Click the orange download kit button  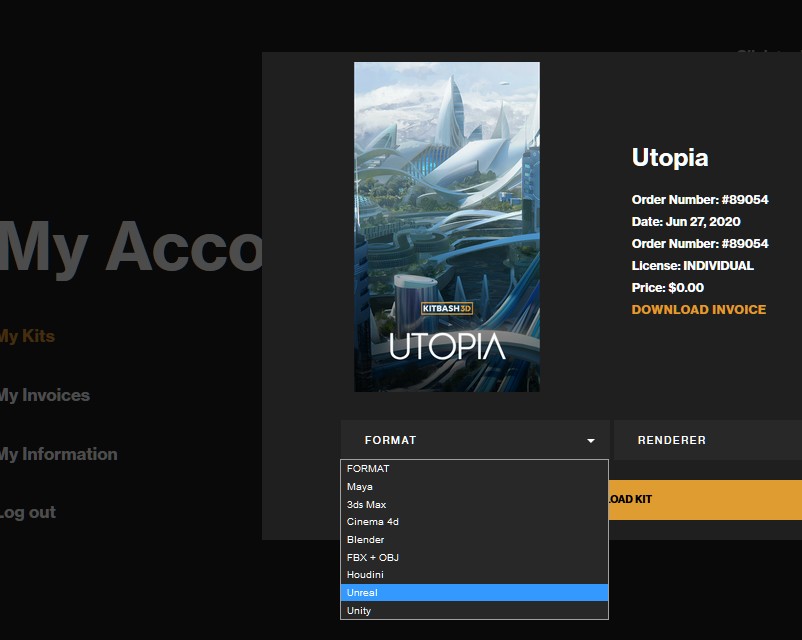tap(705, 500)
